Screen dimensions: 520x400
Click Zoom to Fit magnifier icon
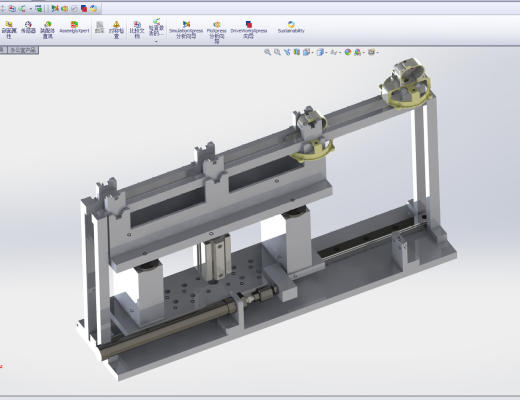point(267,52)
